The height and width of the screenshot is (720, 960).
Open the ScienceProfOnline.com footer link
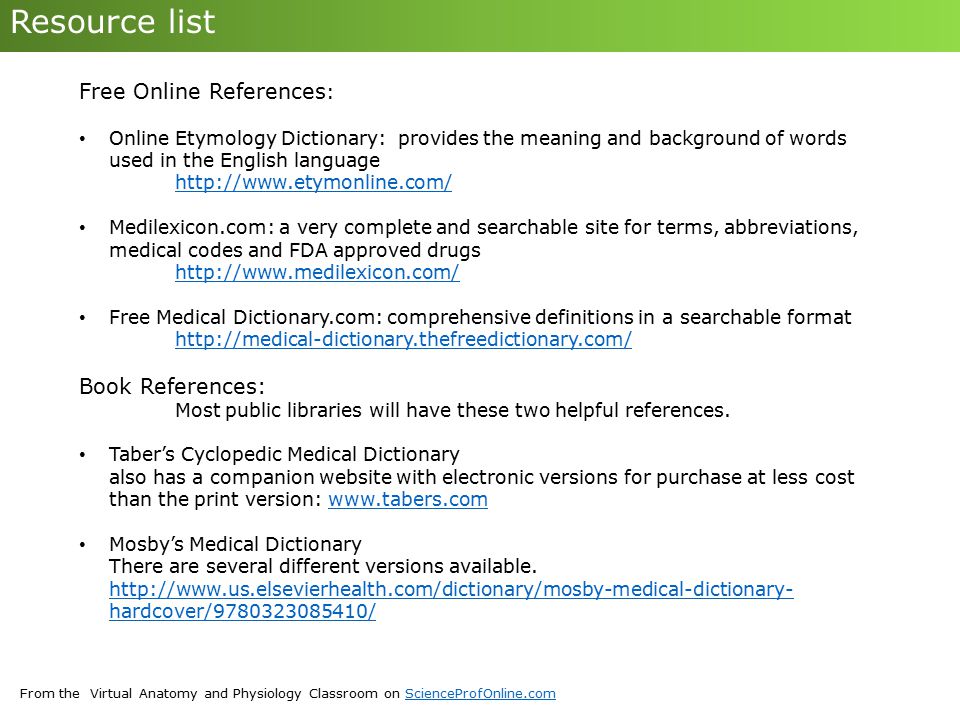click(480, 694)
